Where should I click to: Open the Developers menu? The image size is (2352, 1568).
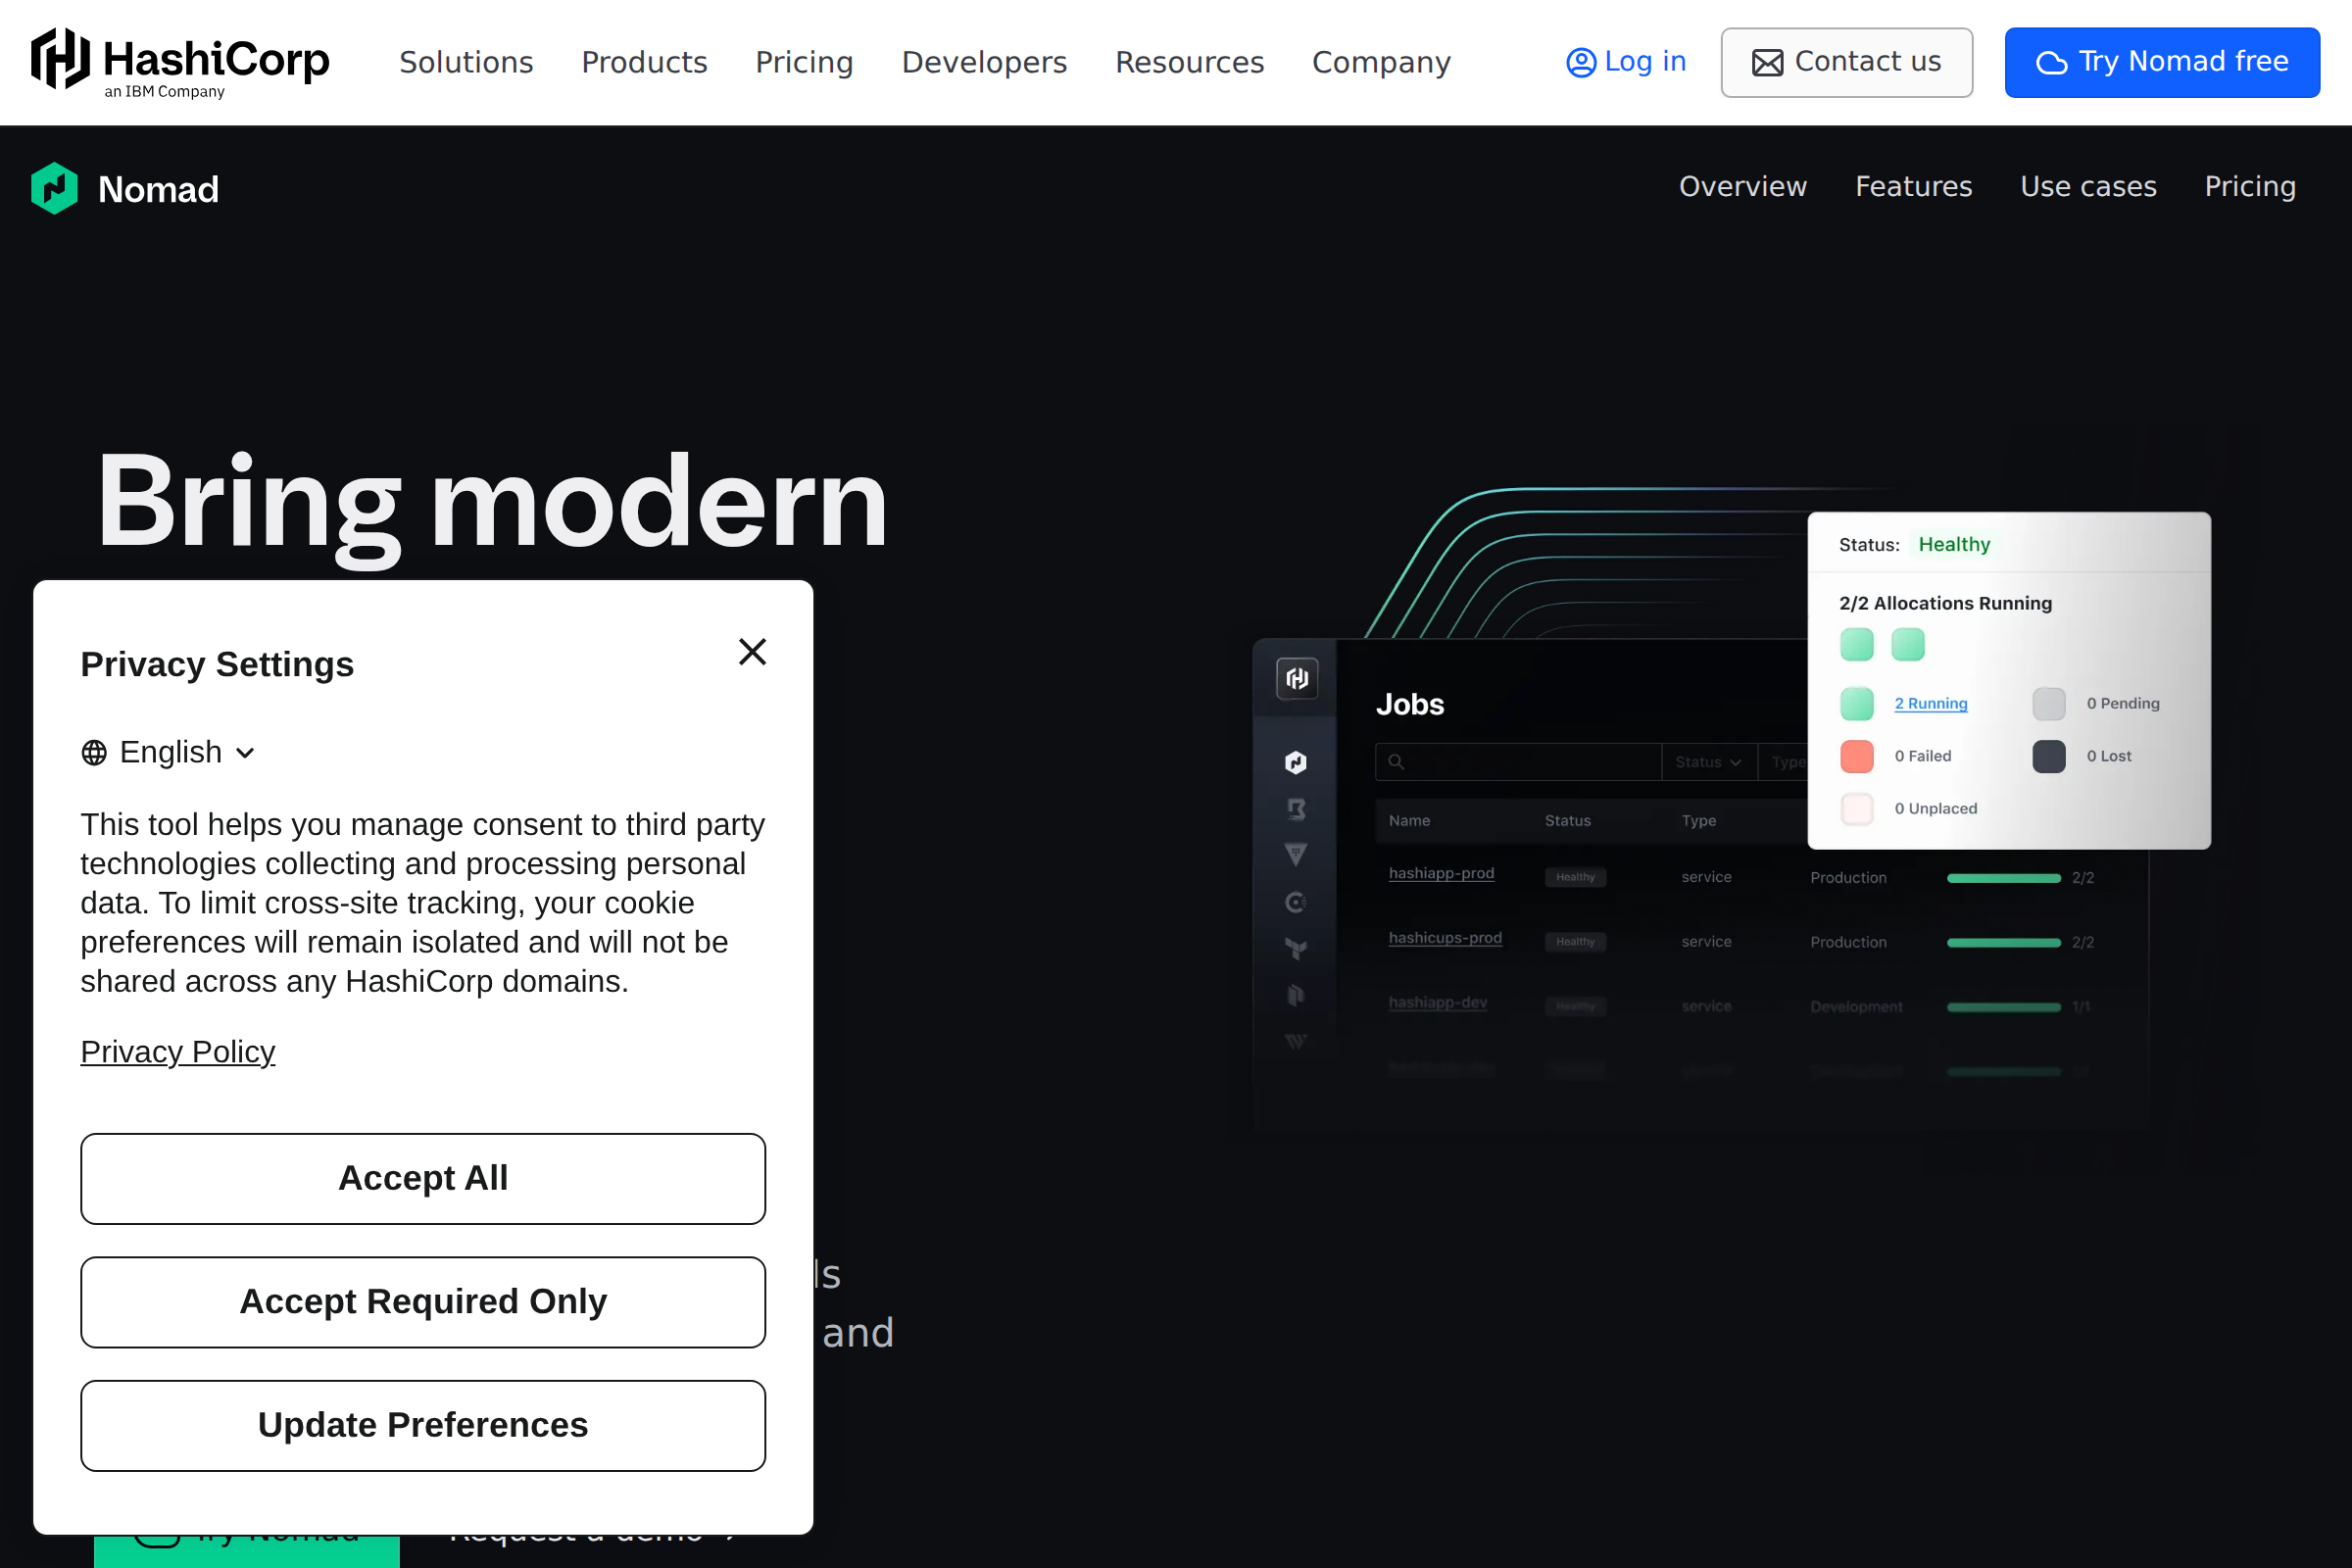(x=984, y=62)
